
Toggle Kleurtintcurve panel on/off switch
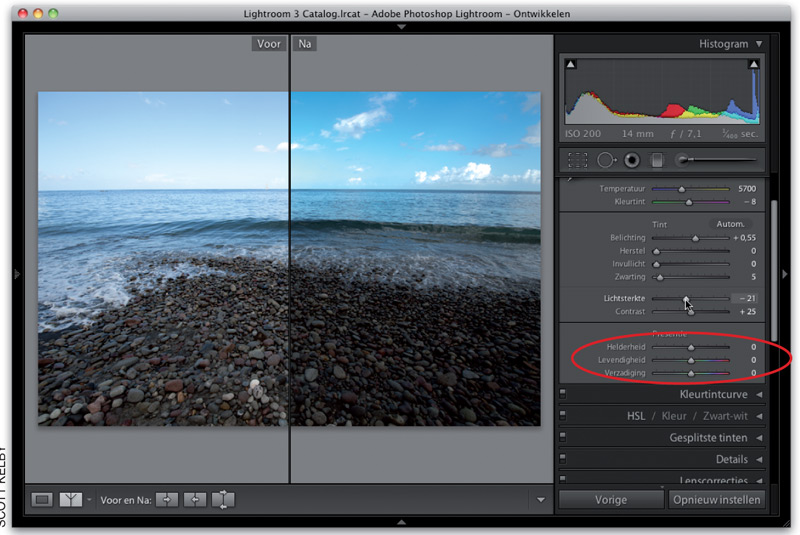coord(563,393)
